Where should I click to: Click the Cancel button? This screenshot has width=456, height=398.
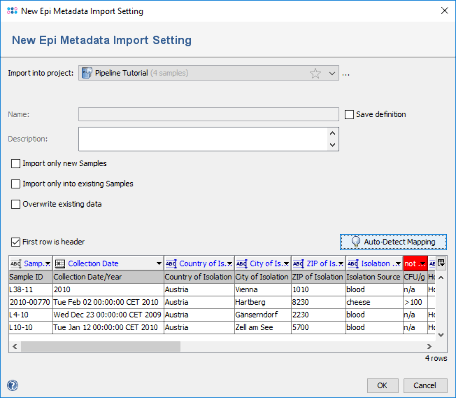pyautogui.click(x=425, y=385)
